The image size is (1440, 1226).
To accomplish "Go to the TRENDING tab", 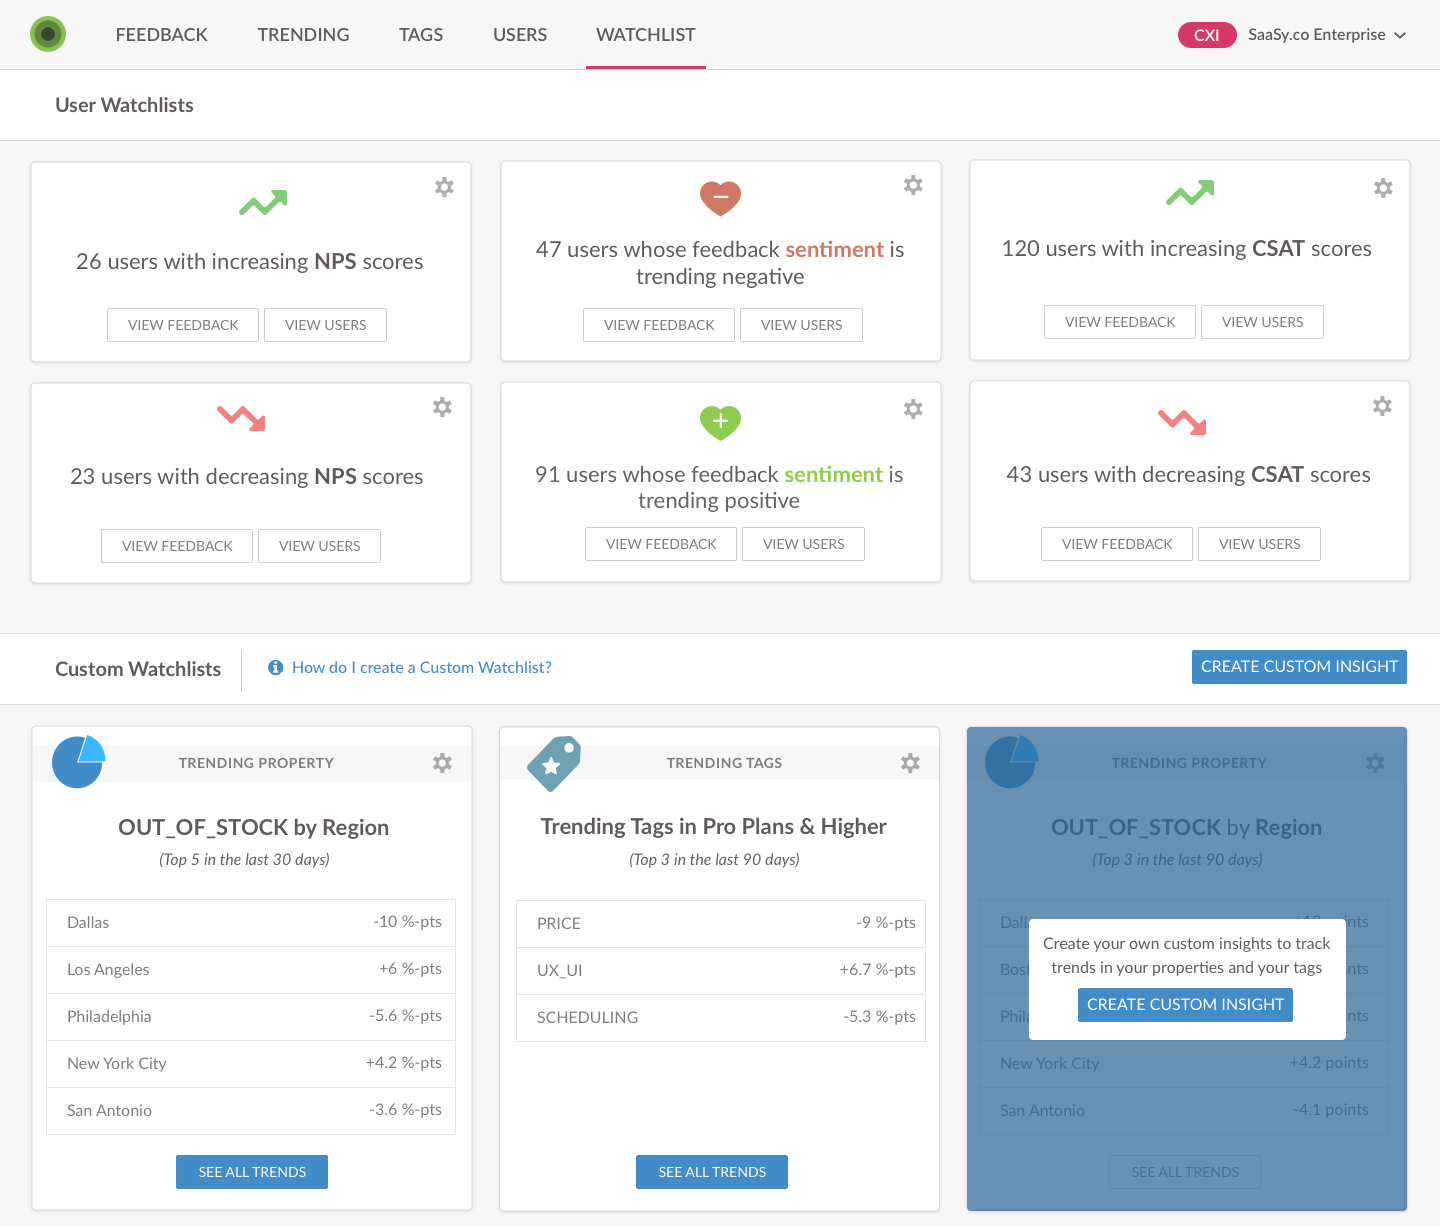I will point(304,35).
